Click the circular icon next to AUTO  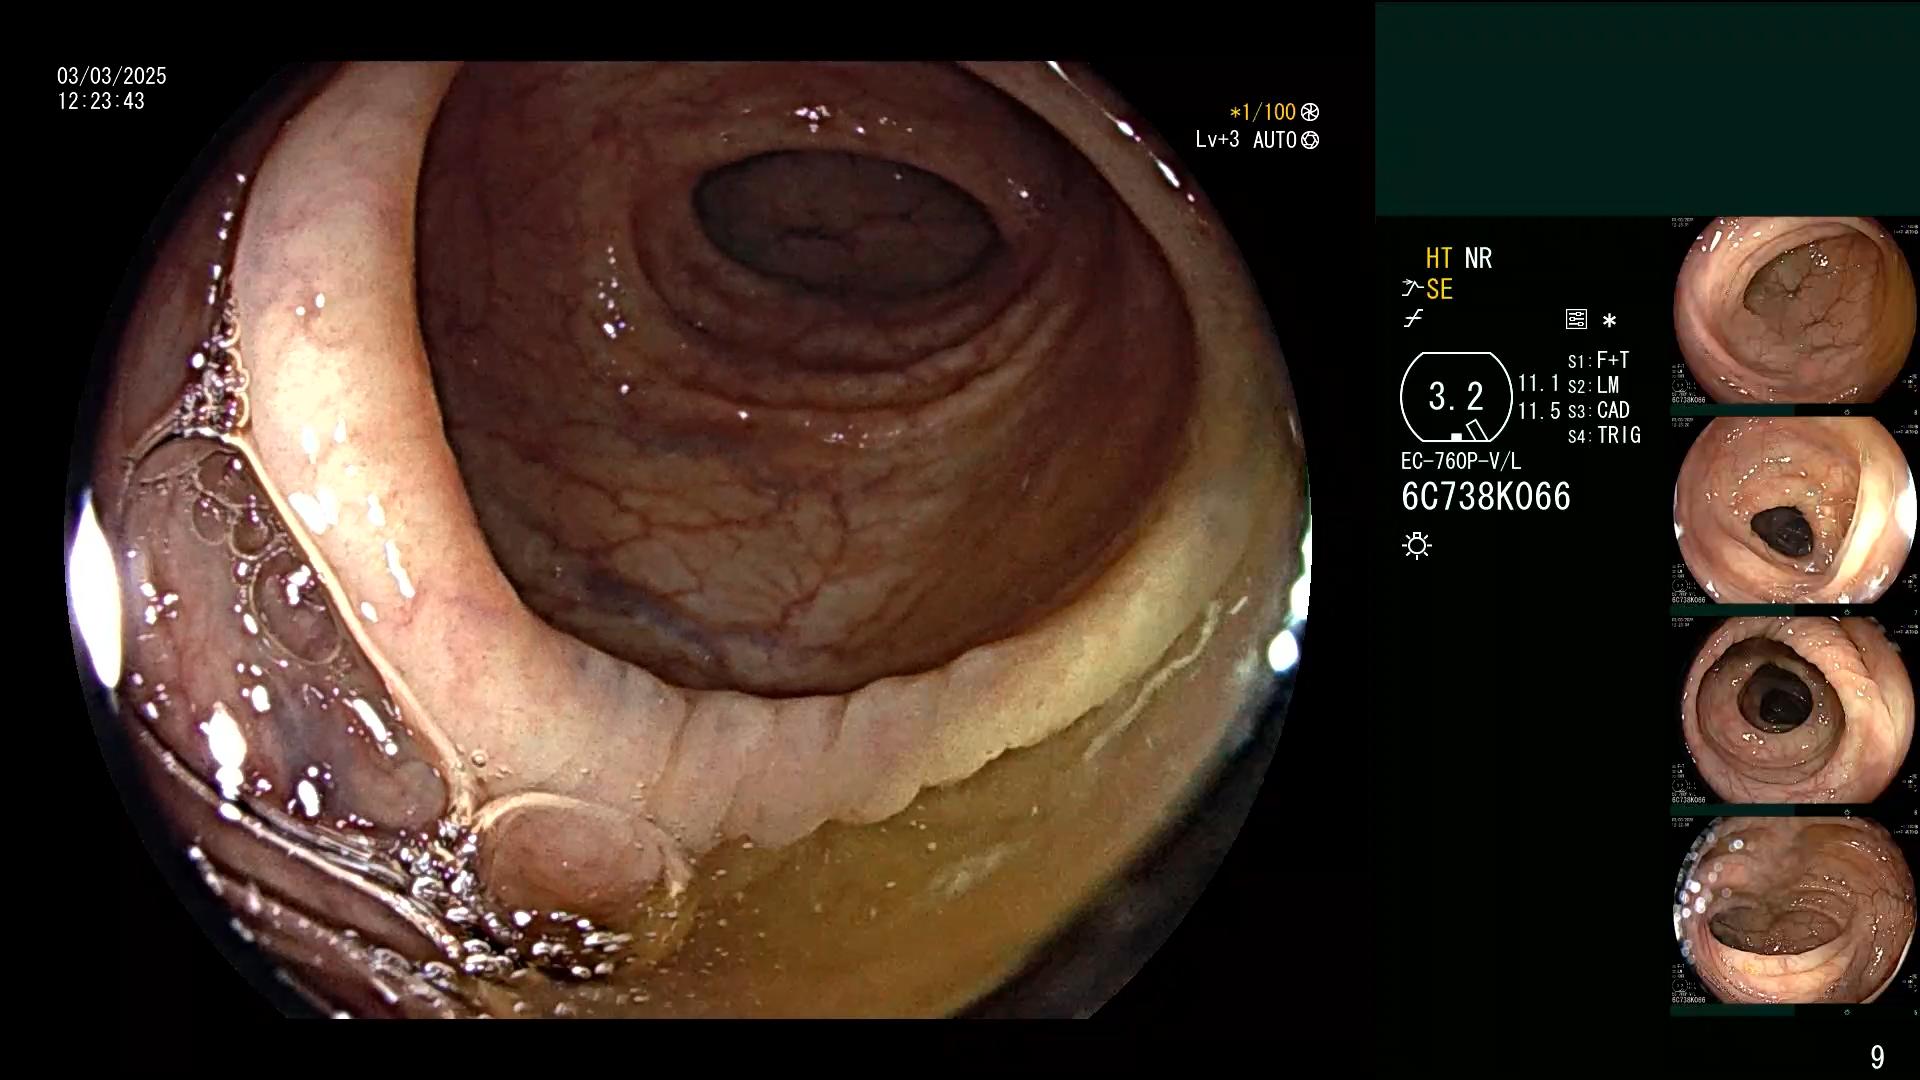tap(1310, 140)
